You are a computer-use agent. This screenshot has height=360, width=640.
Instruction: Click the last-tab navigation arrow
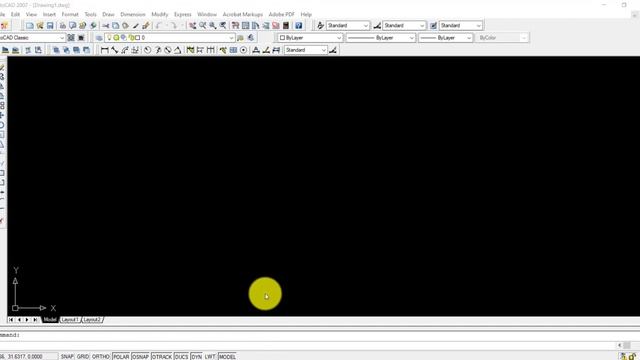coord(36,320)
